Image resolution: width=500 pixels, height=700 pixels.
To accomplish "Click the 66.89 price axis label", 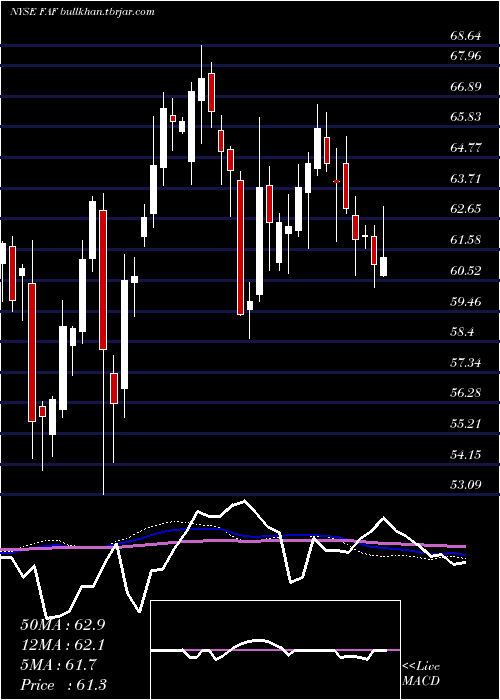I will [466, 87].
